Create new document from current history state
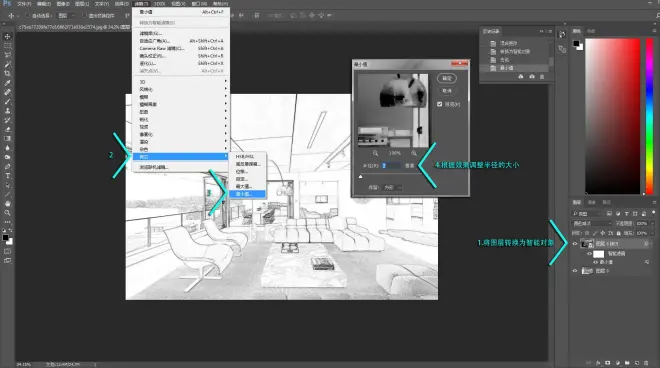The width and height of the screenshot is (660, 368). 521,77
